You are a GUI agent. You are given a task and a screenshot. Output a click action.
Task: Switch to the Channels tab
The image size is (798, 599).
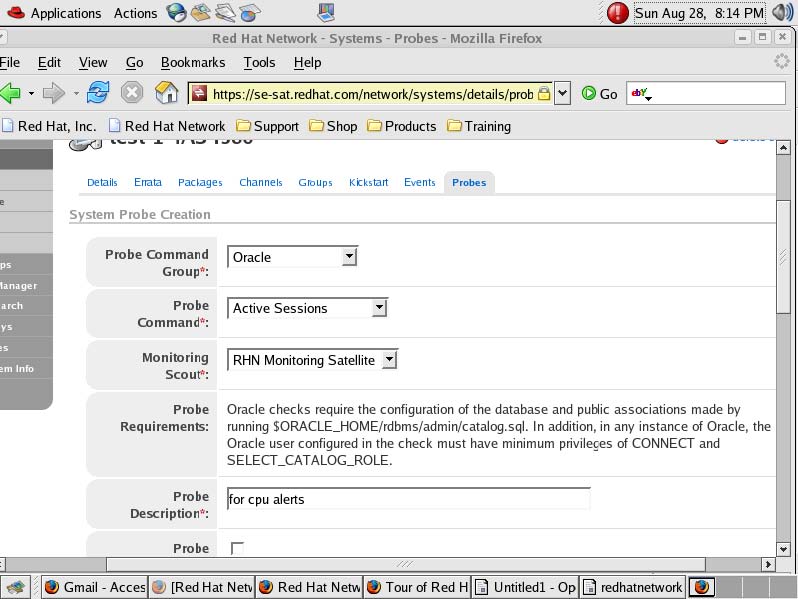tap(261, 182)
